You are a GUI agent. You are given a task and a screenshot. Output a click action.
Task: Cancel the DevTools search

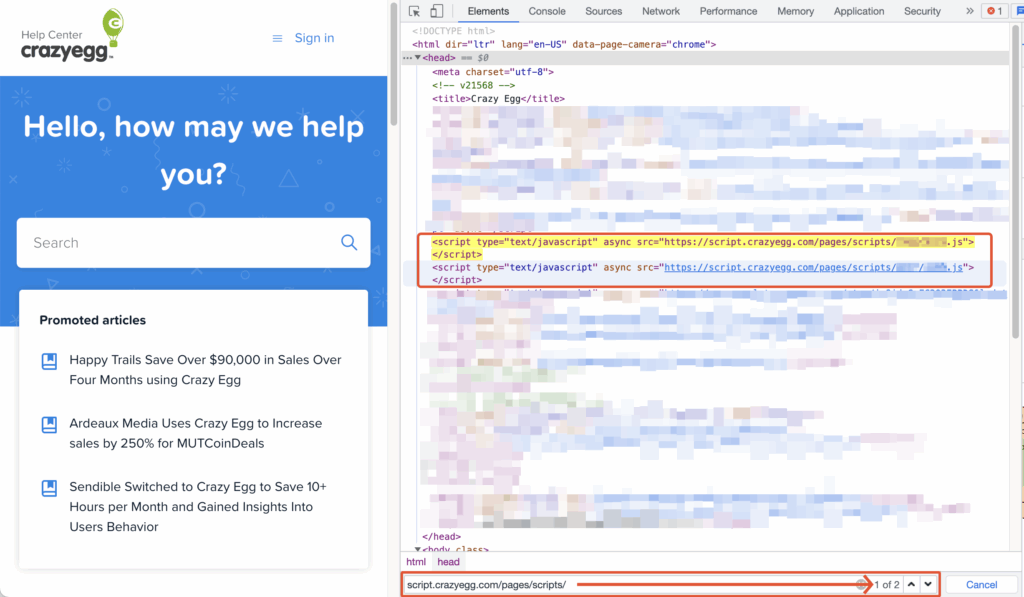click(981, 585)
